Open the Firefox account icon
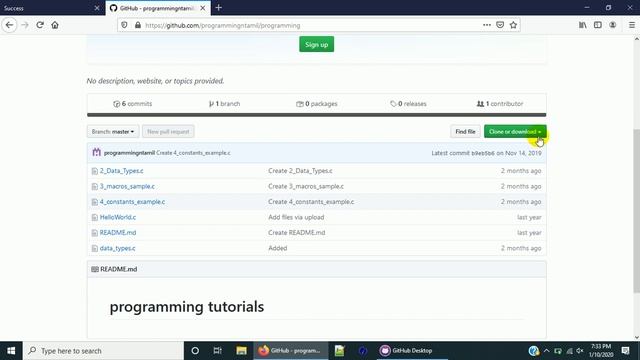Image resolution: width=640 pixels, height=360 pixels. pos(613,25)
